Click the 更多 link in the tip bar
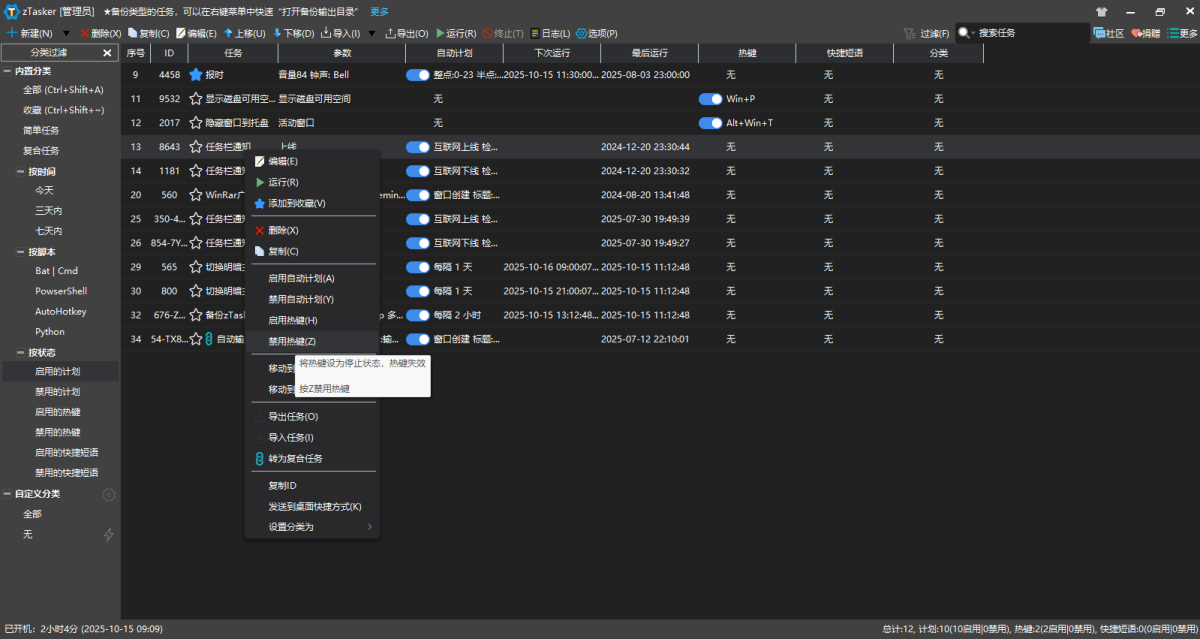 click(x=380, y=12)
